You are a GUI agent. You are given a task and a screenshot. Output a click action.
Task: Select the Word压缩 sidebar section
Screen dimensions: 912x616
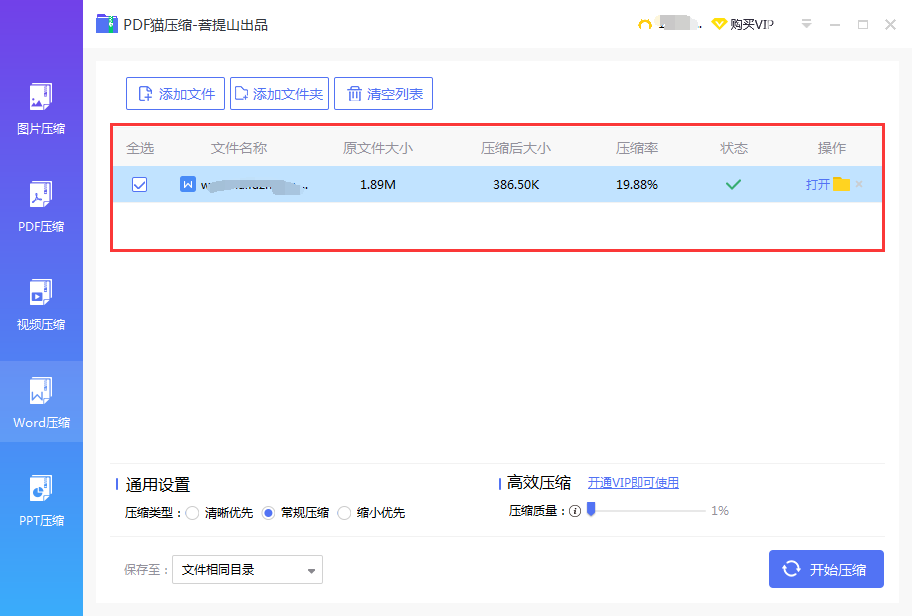click(41, 403)
